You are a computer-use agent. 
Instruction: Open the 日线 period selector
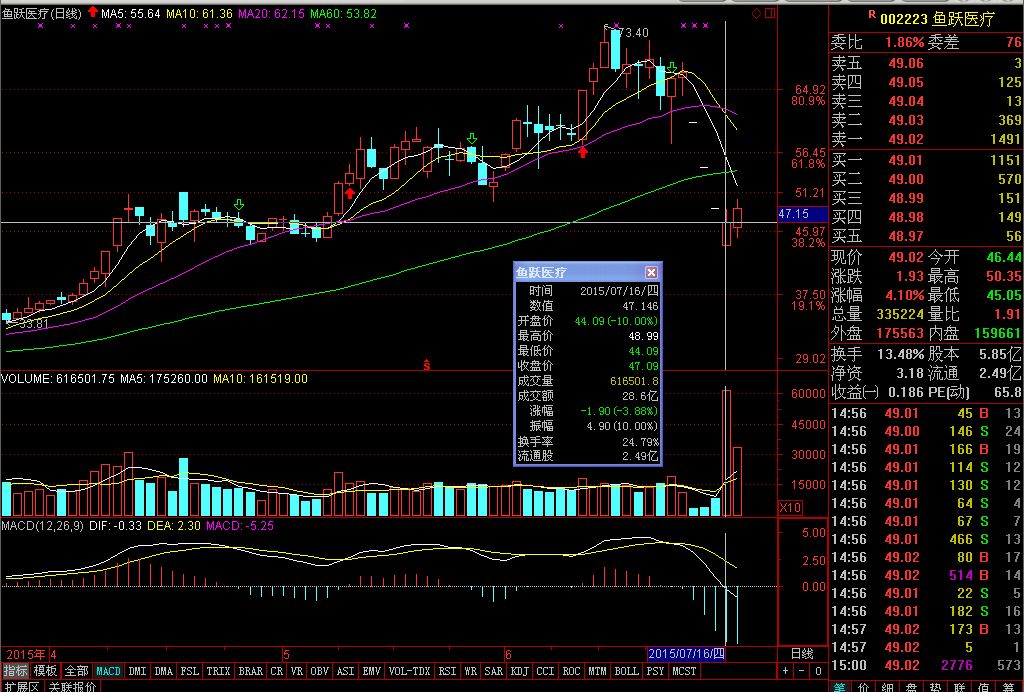[x=802, y=653]
